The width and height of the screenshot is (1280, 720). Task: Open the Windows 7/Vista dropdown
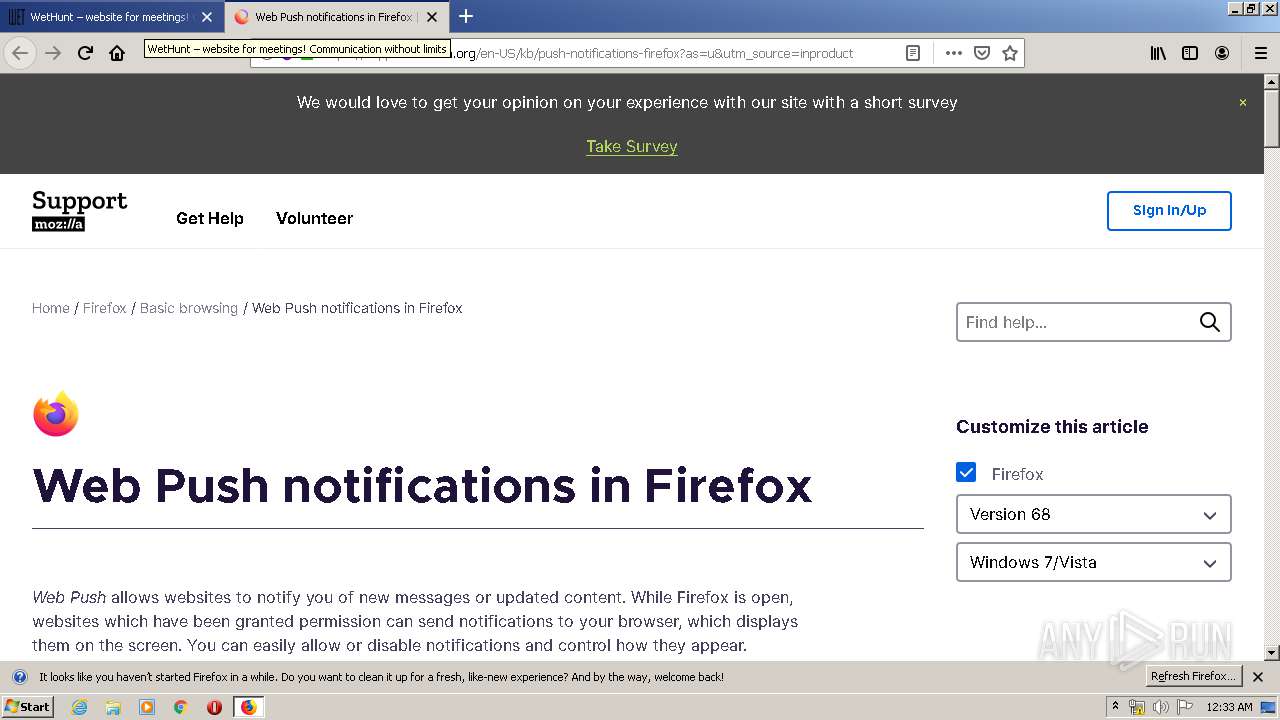[1093, 562]
